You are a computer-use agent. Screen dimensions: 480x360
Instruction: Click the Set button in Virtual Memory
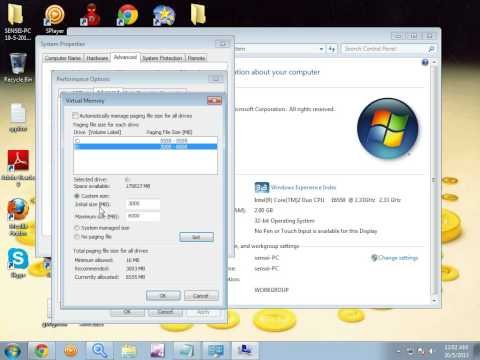pyautogui.click(x=196, y=237)
